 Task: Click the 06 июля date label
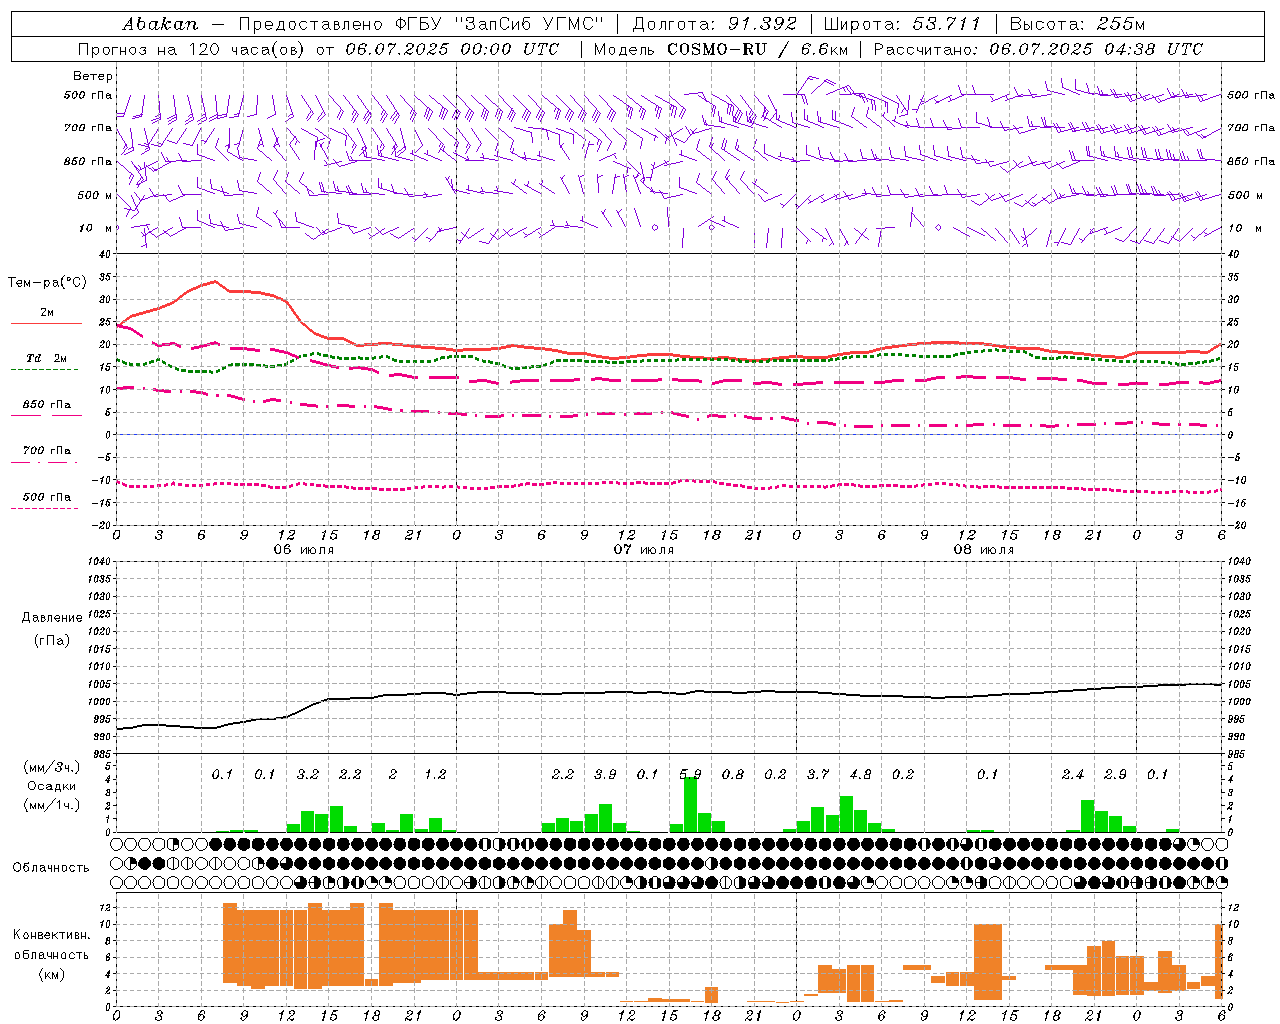[x=304, y=550]
